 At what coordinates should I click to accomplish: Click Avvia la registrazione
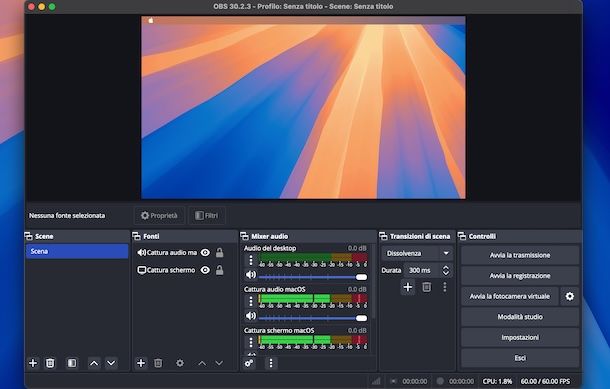(520, 276)
